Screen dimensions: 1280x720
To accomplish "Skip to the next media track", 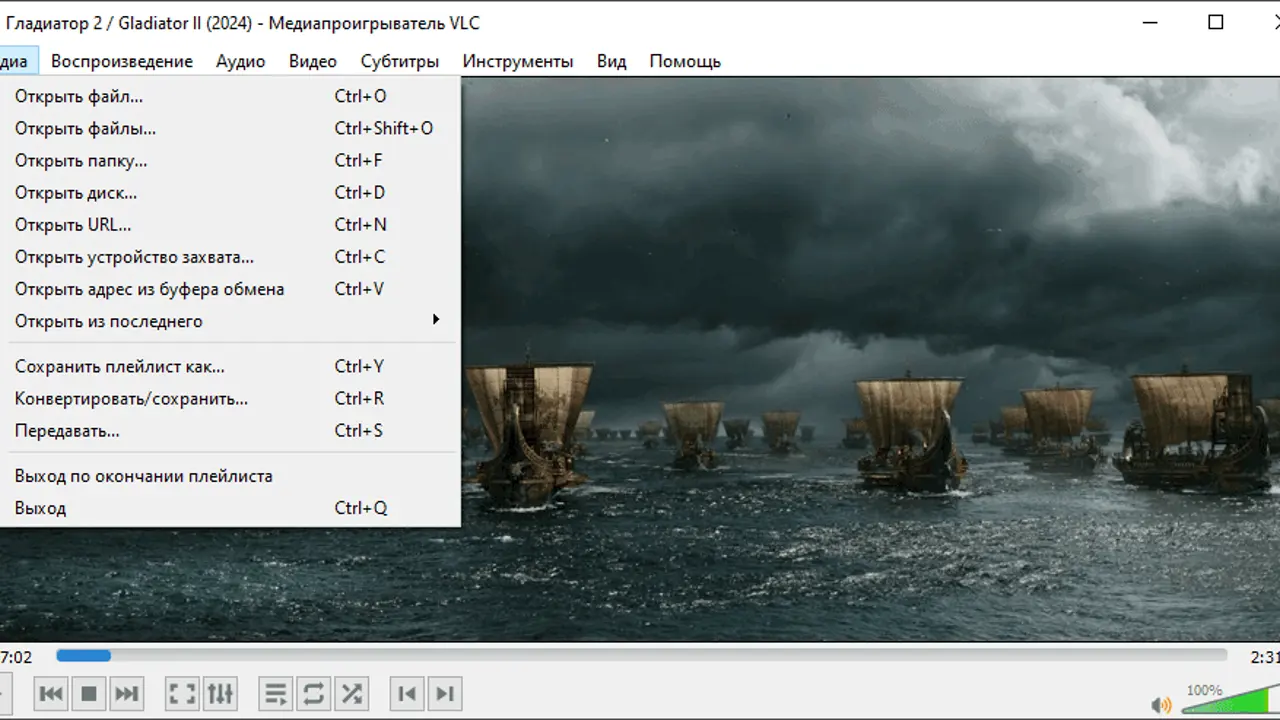I will (x=126, y=693).
